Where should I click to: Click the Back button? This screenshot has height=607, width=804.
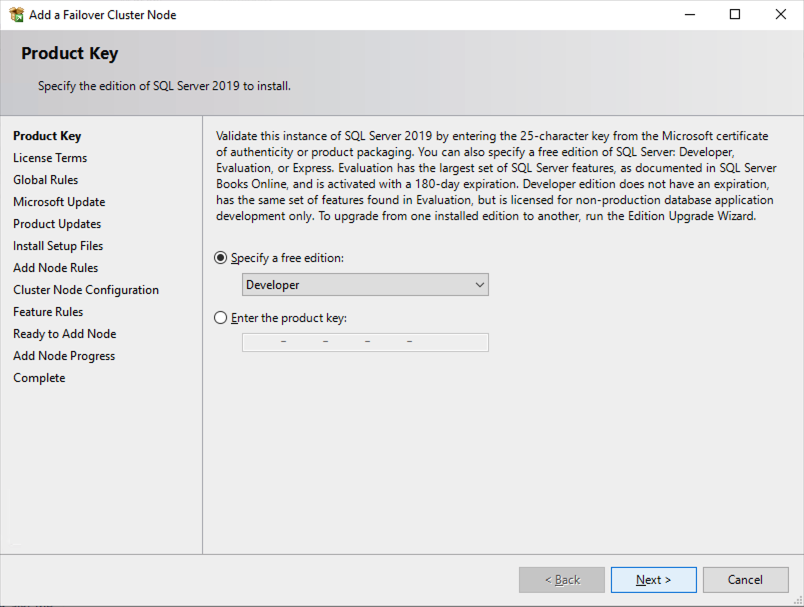pyautogui.click(x=561, y=580)
